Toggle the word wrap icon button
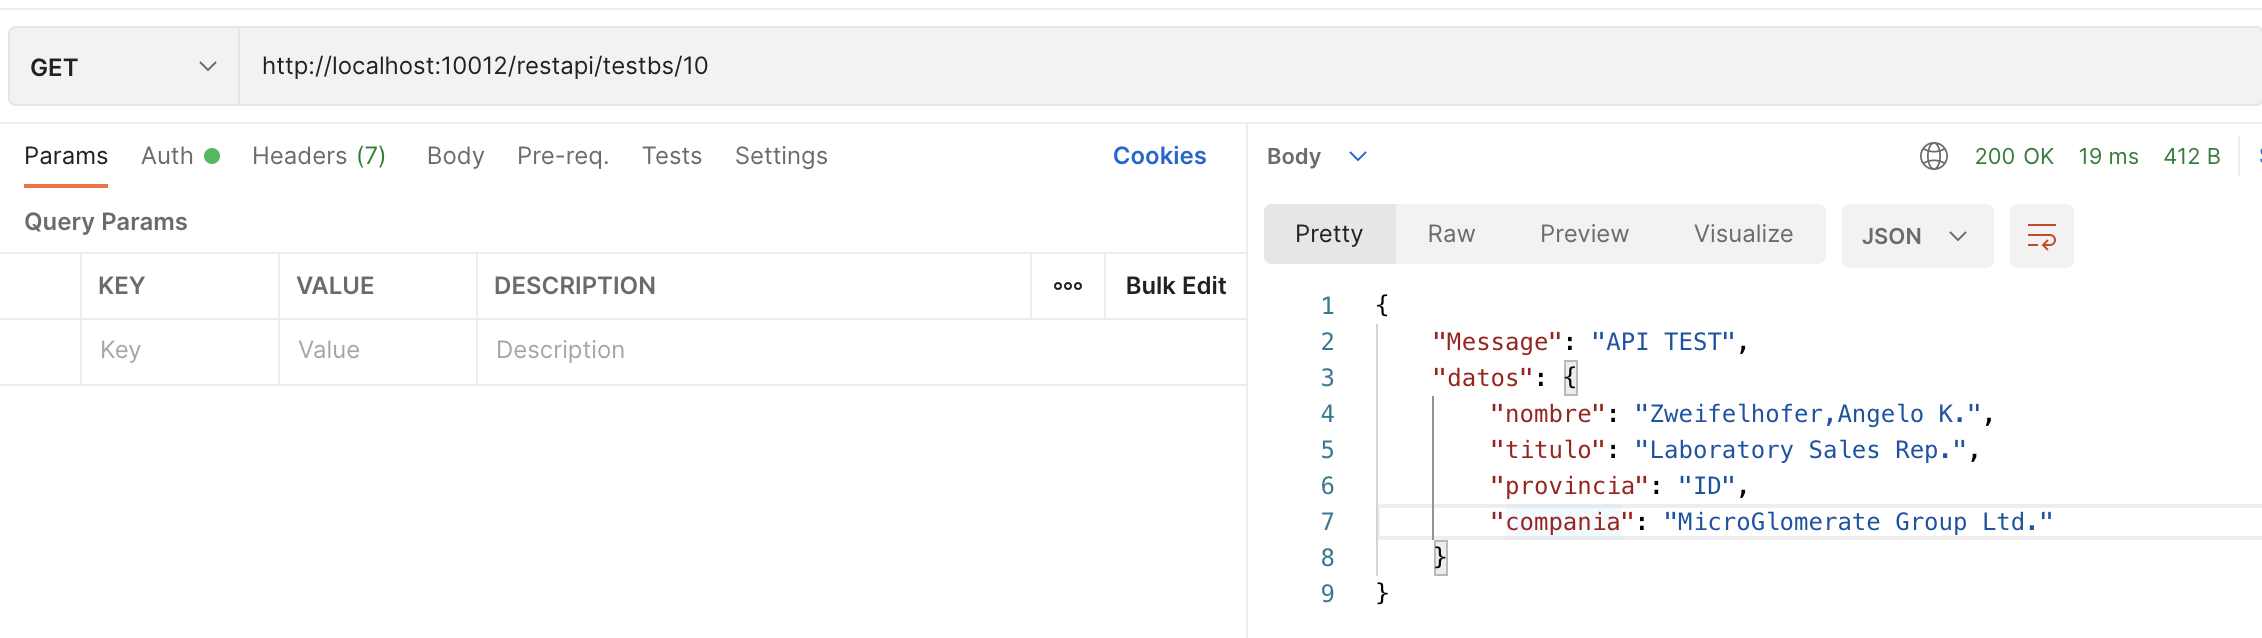 pos(2041,236)
